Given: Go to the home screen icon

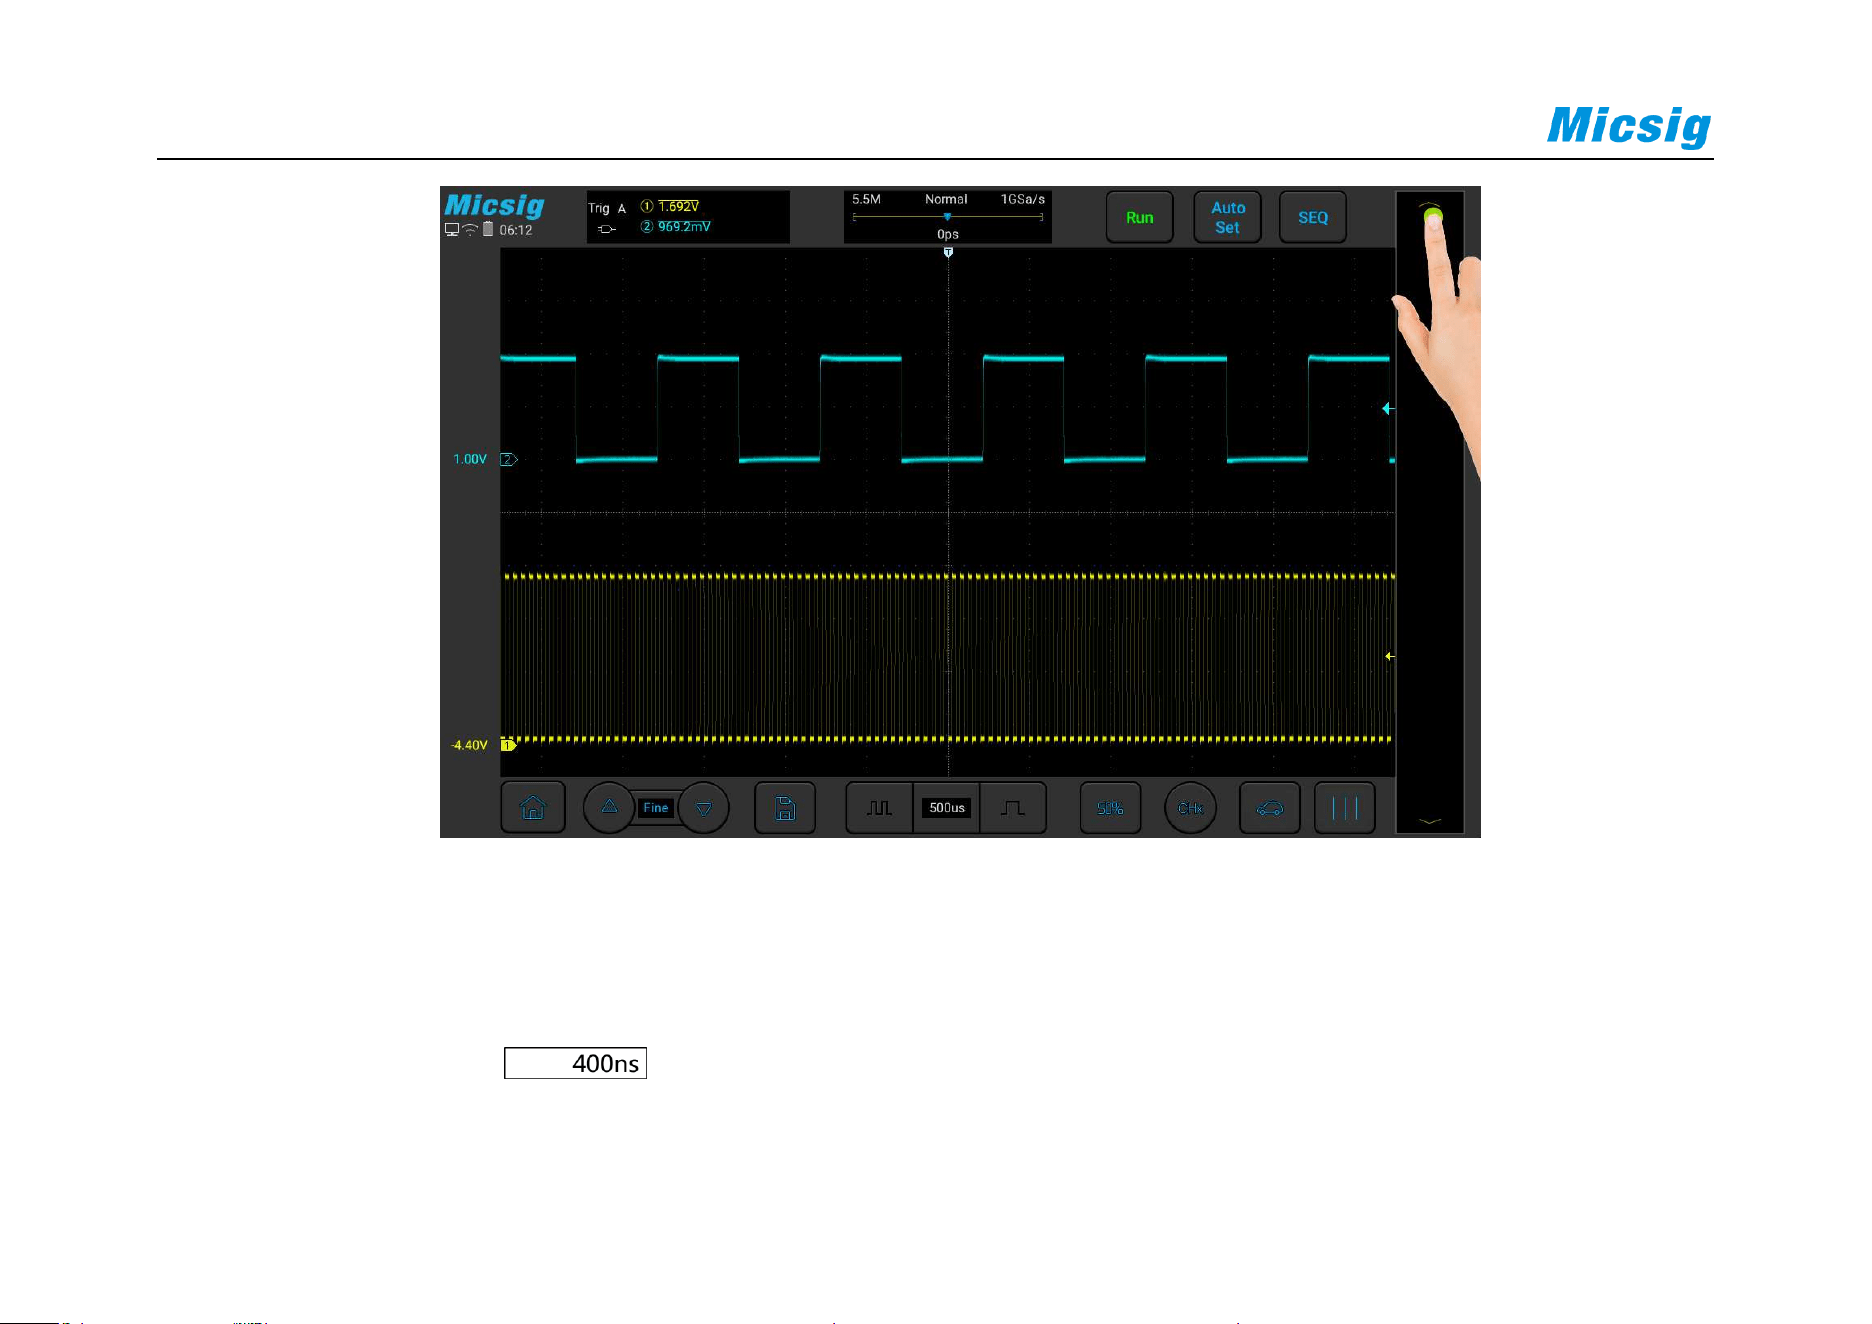Looking at the screenshot, I should click(533, 808).
